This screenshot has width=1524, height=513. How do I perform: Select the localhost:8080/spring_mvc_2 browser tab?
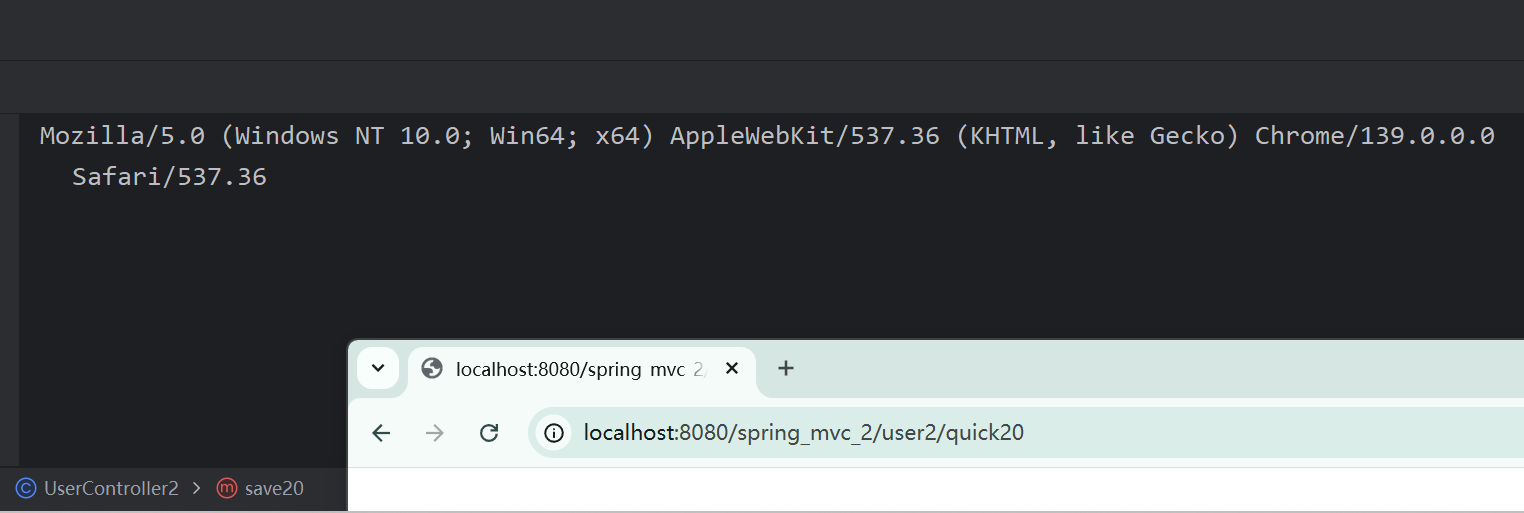tap(582, 369)
